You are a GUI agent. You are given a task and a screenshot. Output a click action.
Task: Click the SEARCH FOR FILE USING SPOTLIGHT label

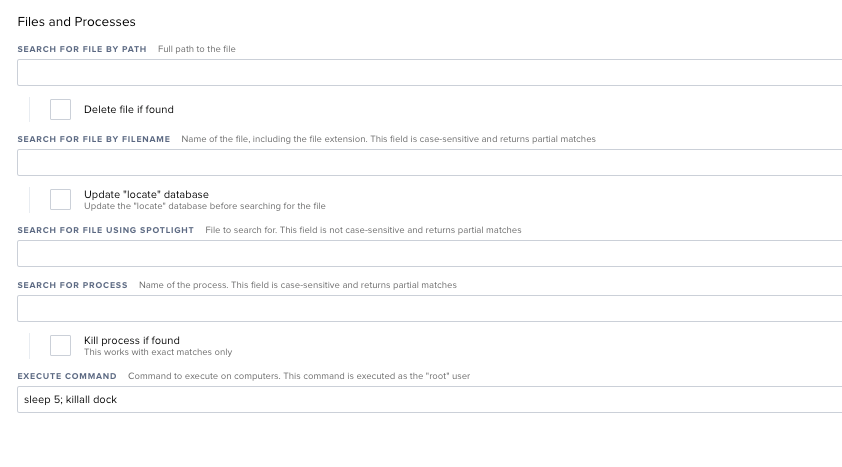105,230
